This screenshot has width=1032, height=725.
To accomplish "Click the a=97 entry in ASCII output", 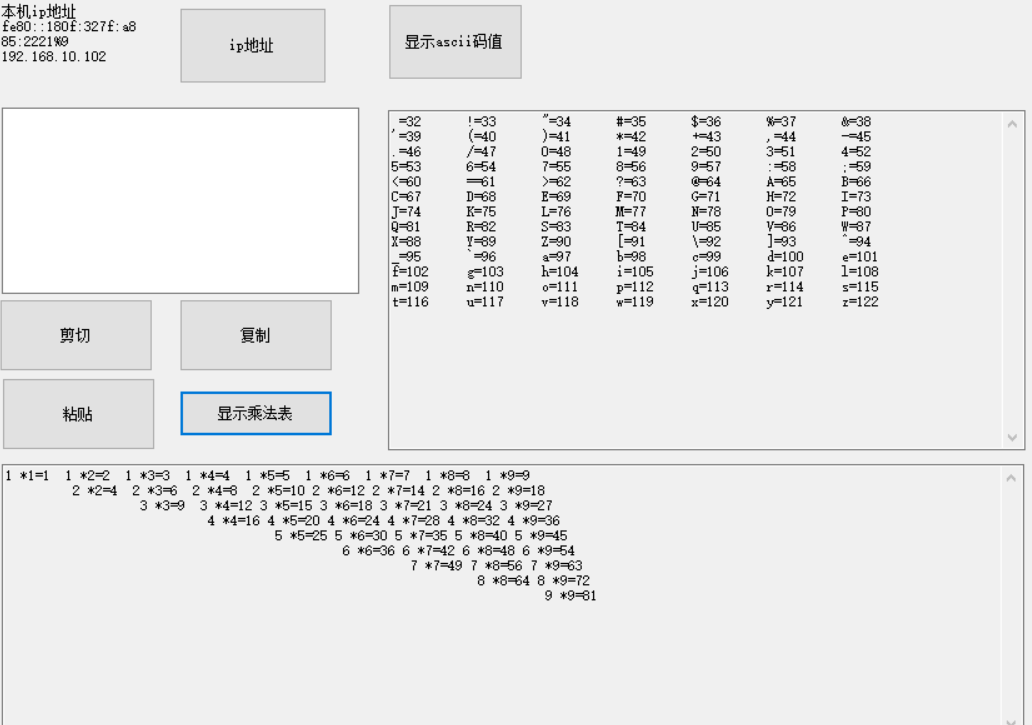I will [557, 257].
